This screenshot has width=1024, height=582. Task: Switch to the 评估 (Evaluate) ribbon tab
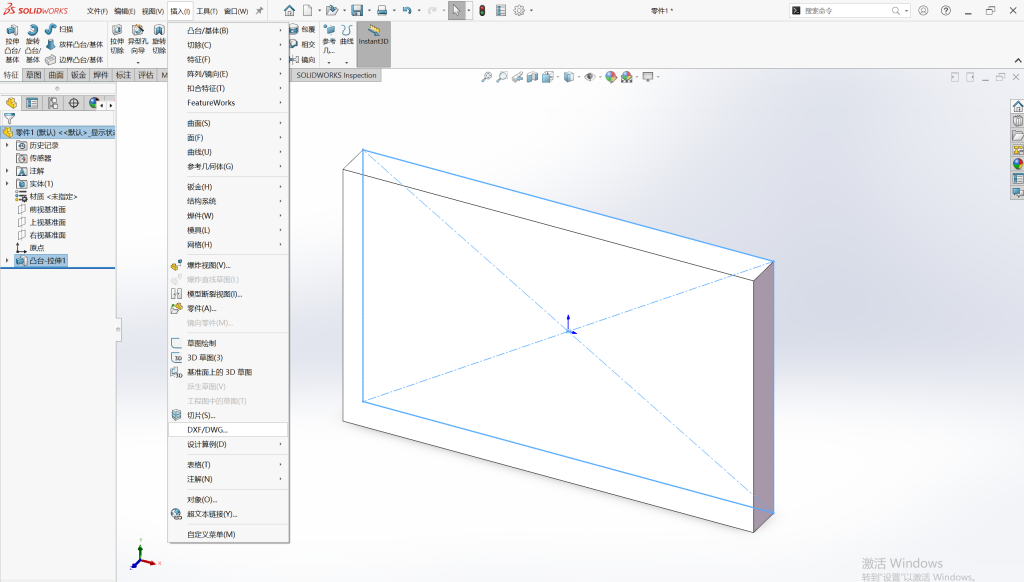[x=146, y=75]
